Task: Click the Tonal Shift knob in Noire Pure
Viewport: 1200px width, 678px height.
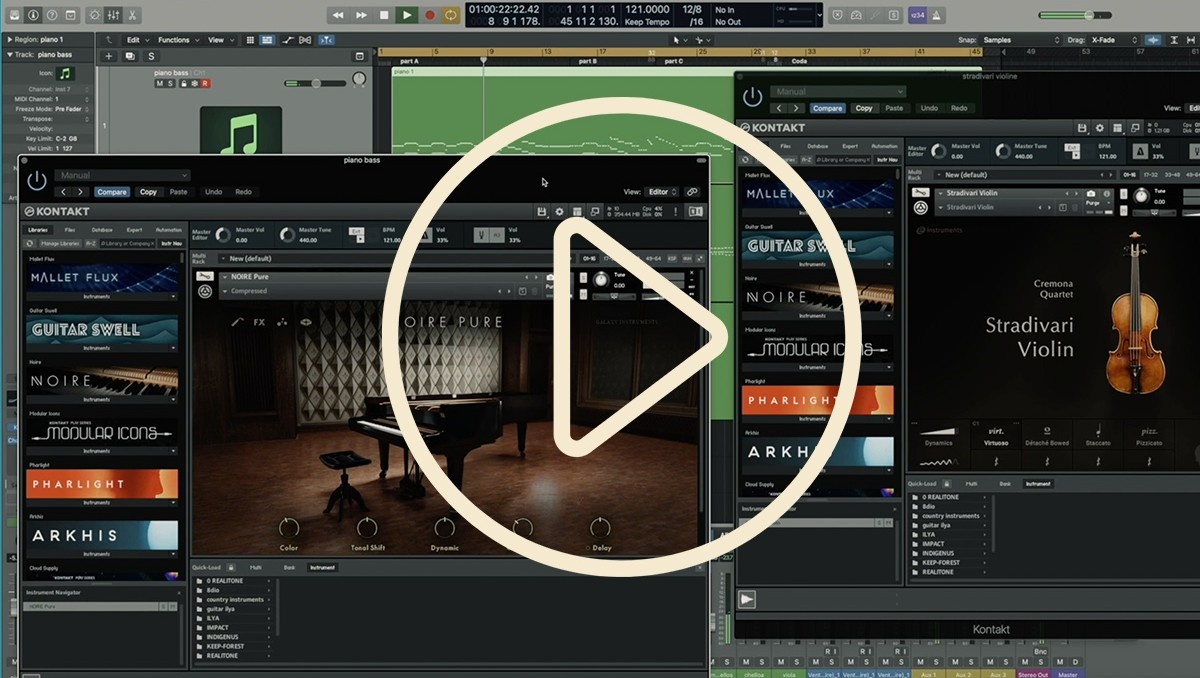Action: tap(367, 527)
